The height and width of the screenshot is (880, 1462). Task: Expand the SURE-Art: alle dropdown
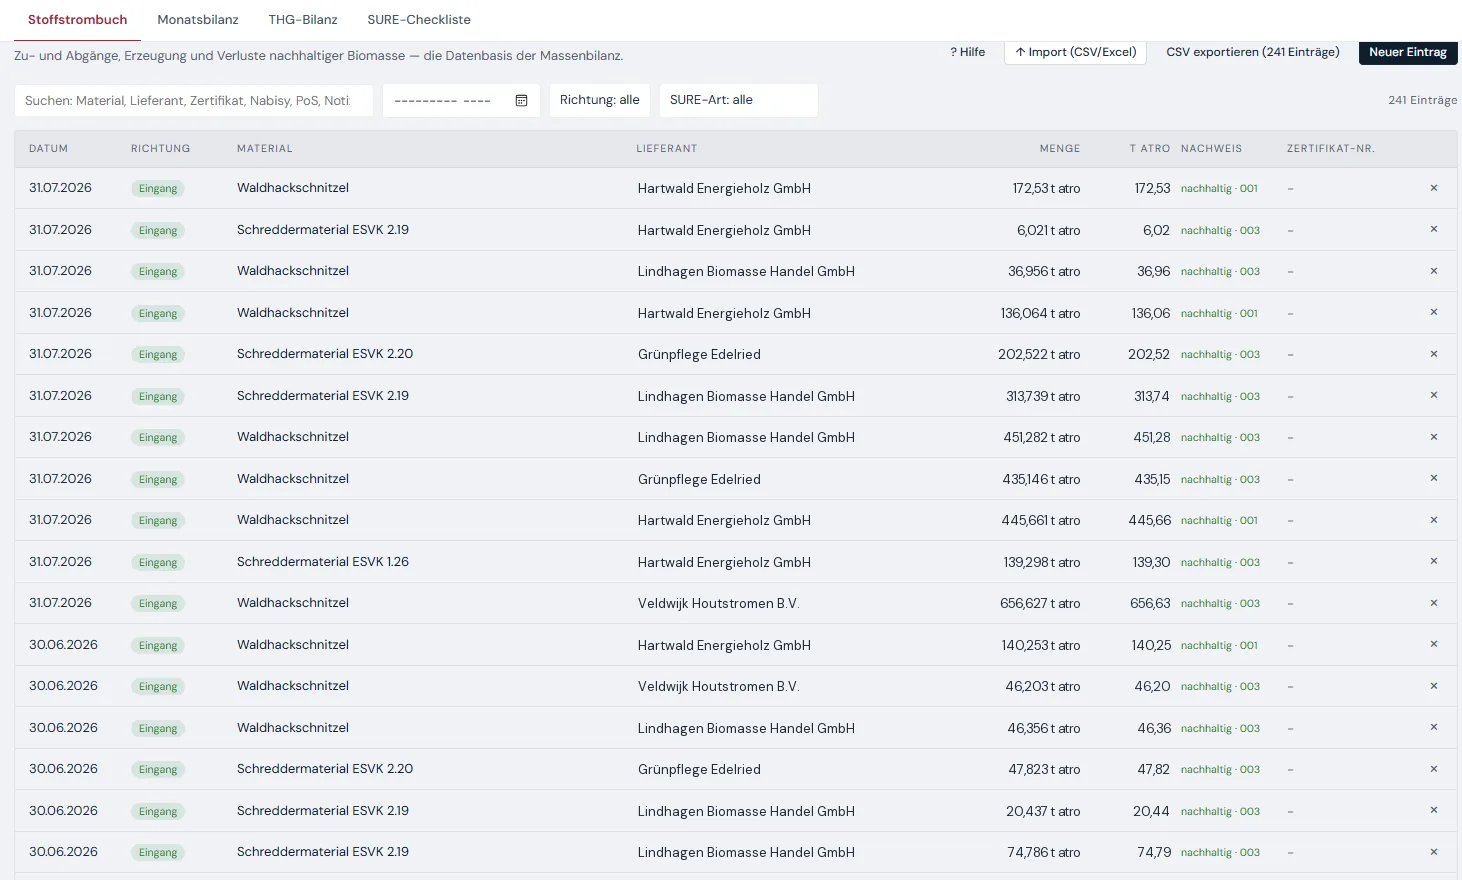738,100
